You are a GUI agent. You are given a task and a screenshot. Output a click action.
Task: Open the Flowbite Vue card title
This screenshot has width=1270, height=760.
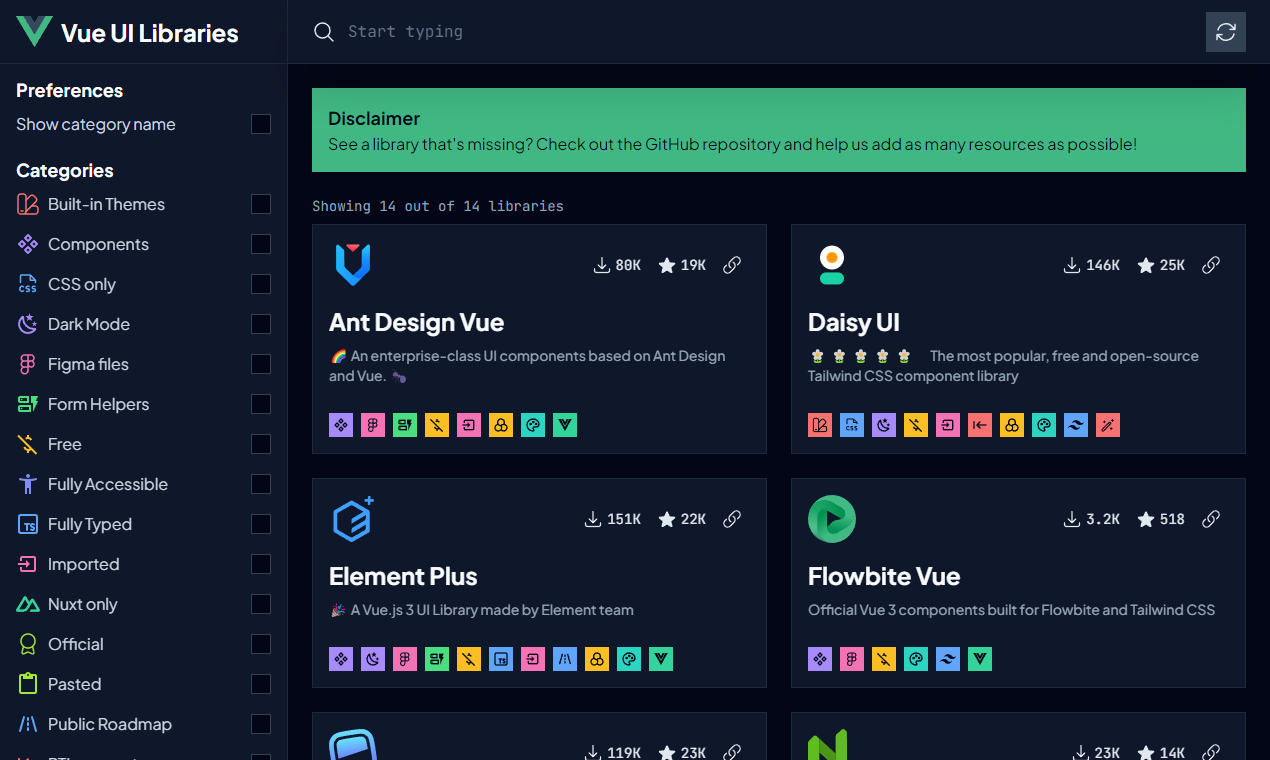884,577
